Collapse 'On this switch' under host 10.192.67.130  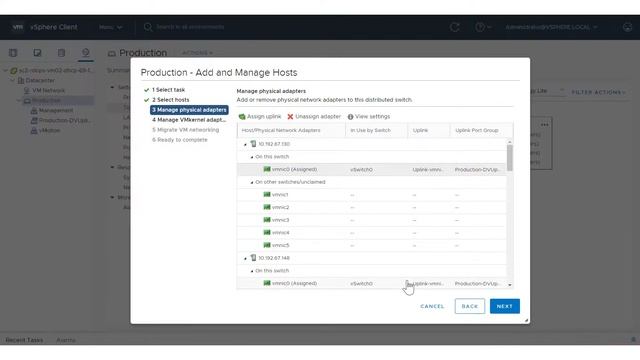[x=252, y=157]
